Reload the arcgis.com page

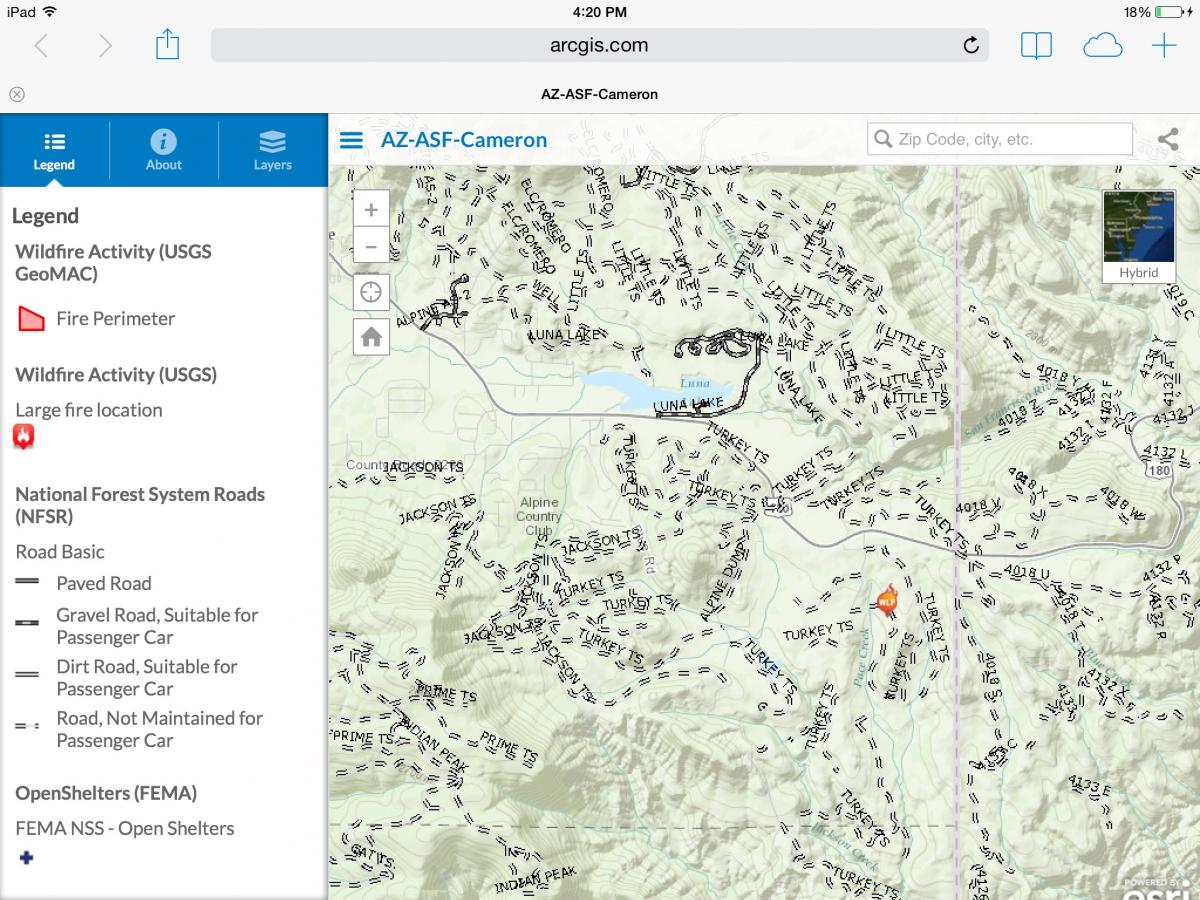970,45
